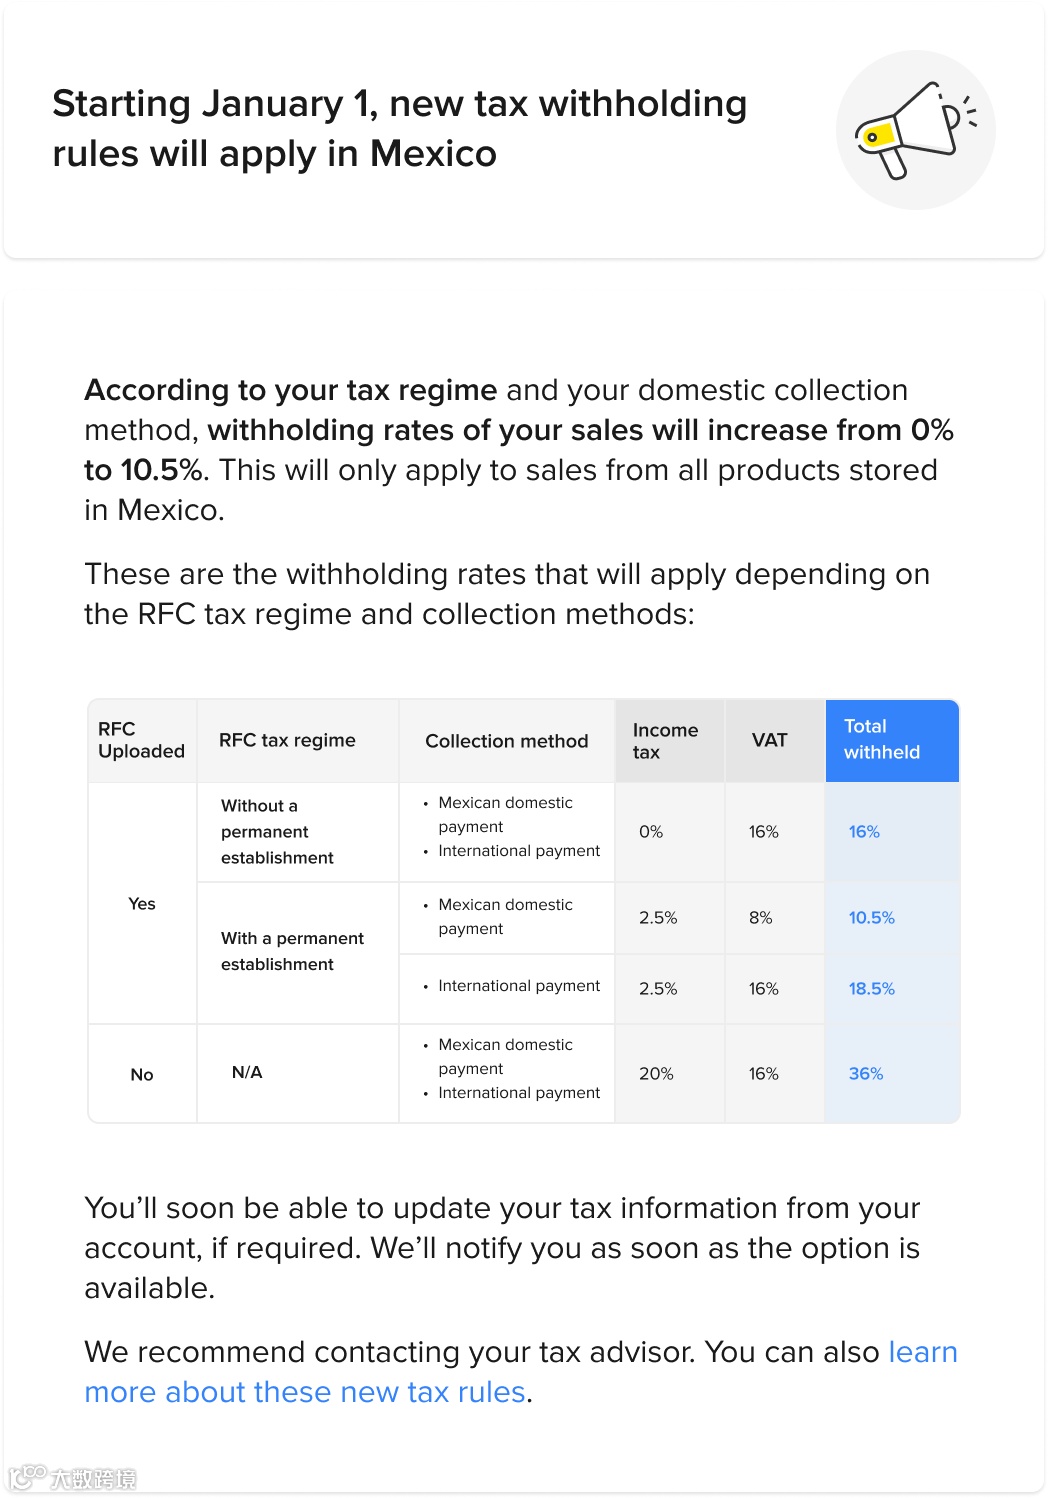Click the megaphone announcement icon
The width and height of the screenshot is (1048, 1498).
click(x=914, y=130)
